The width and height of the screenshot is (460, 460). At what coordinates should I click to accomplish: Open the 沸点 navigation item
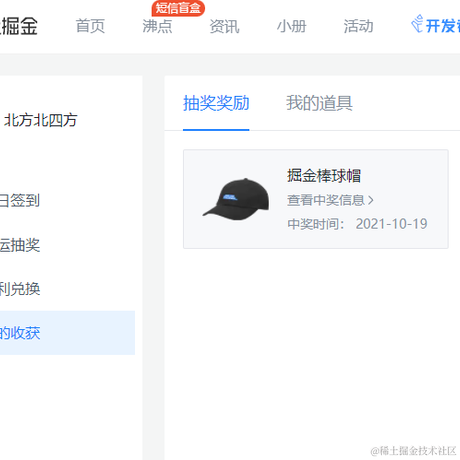coord(157,26)
